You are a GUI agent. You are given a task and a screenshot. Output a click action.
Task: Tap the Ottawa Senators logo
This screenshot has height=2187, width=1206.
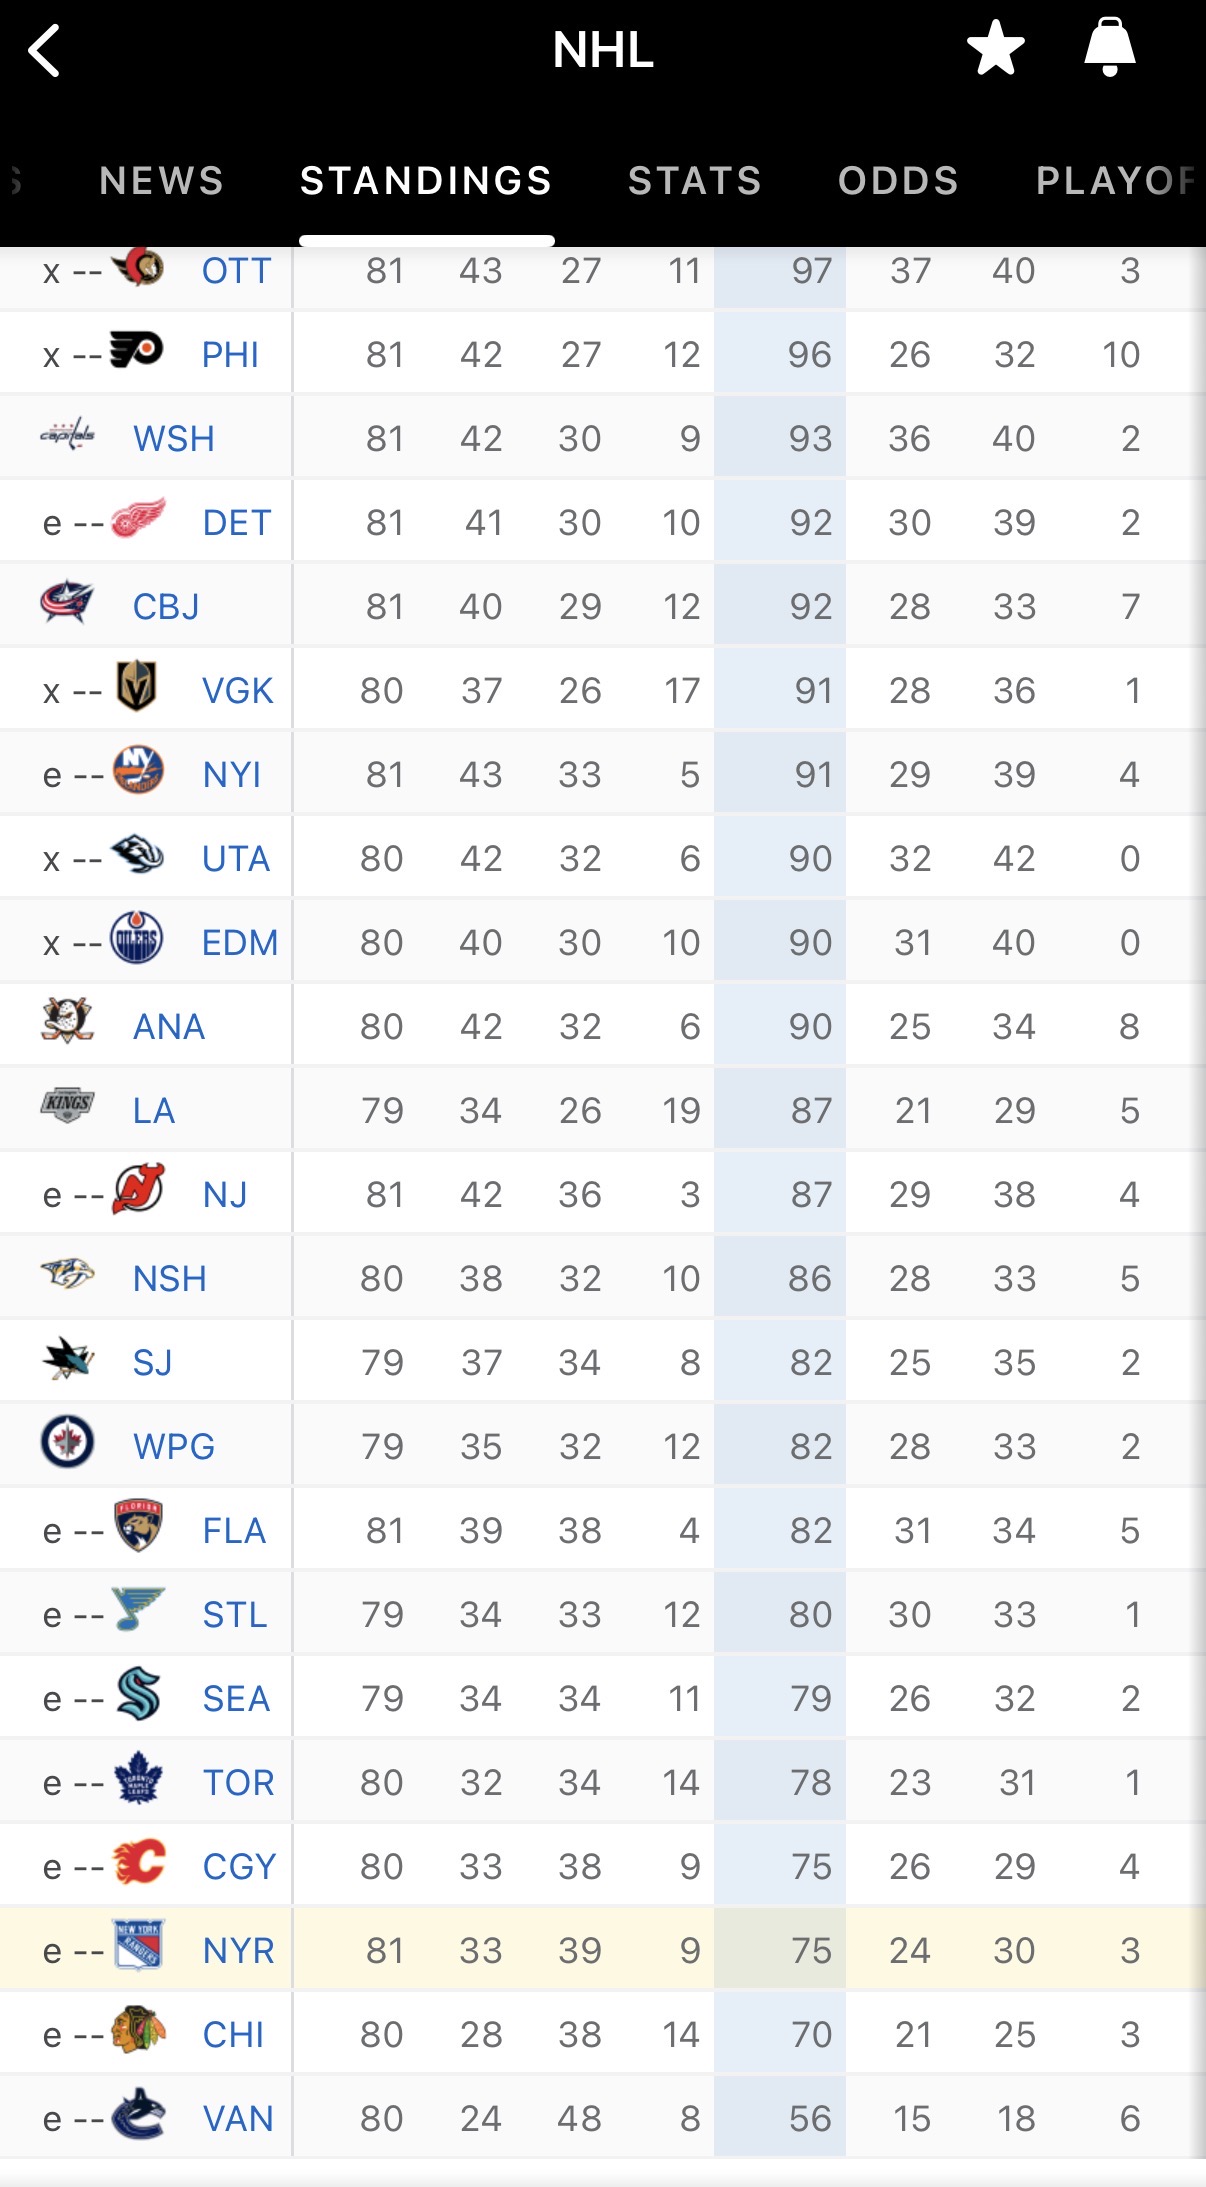[x=138, y=267]
